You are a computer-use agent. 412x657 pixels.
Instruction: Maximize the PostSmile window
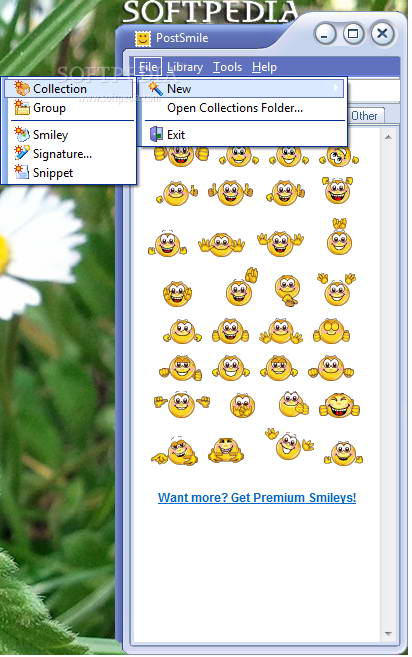[x=353, y=34]
